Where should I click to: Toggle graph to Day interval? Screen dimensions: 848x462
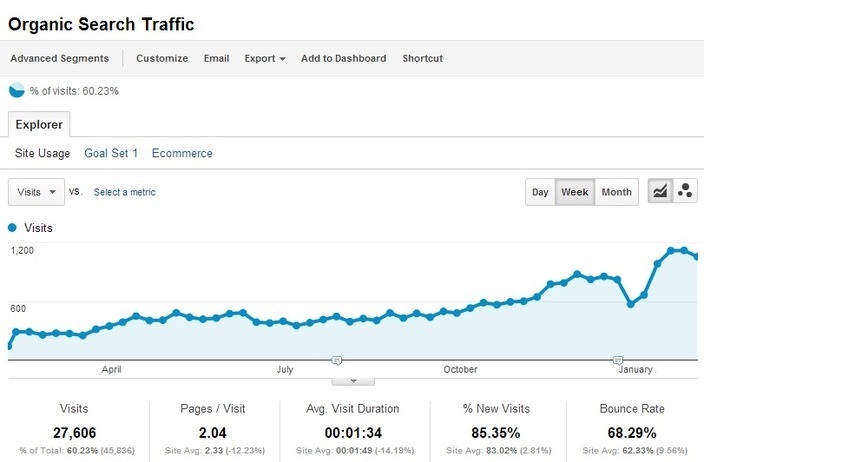tap(540, 192)
